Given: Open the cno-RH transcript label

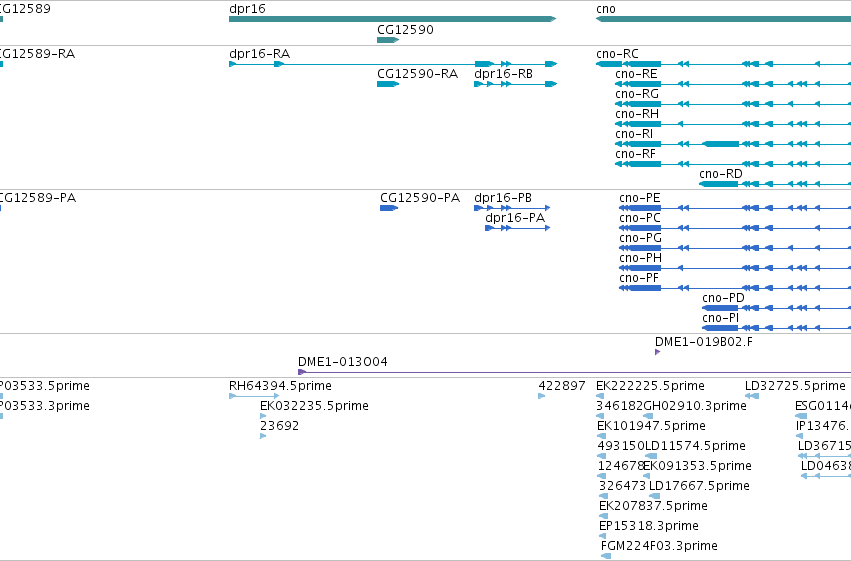Looking at the screenshot, I should tap(637, 114).
